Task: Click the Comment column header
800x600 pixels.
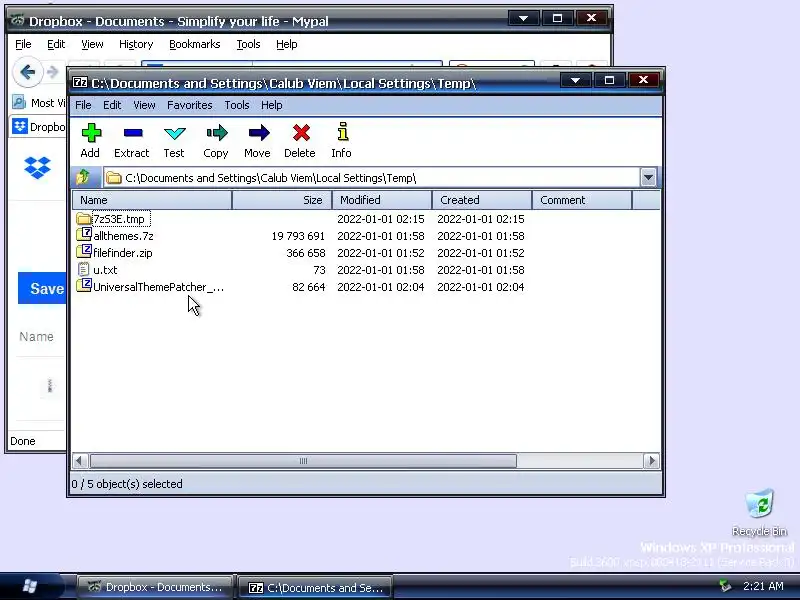Action: [582, 200]
